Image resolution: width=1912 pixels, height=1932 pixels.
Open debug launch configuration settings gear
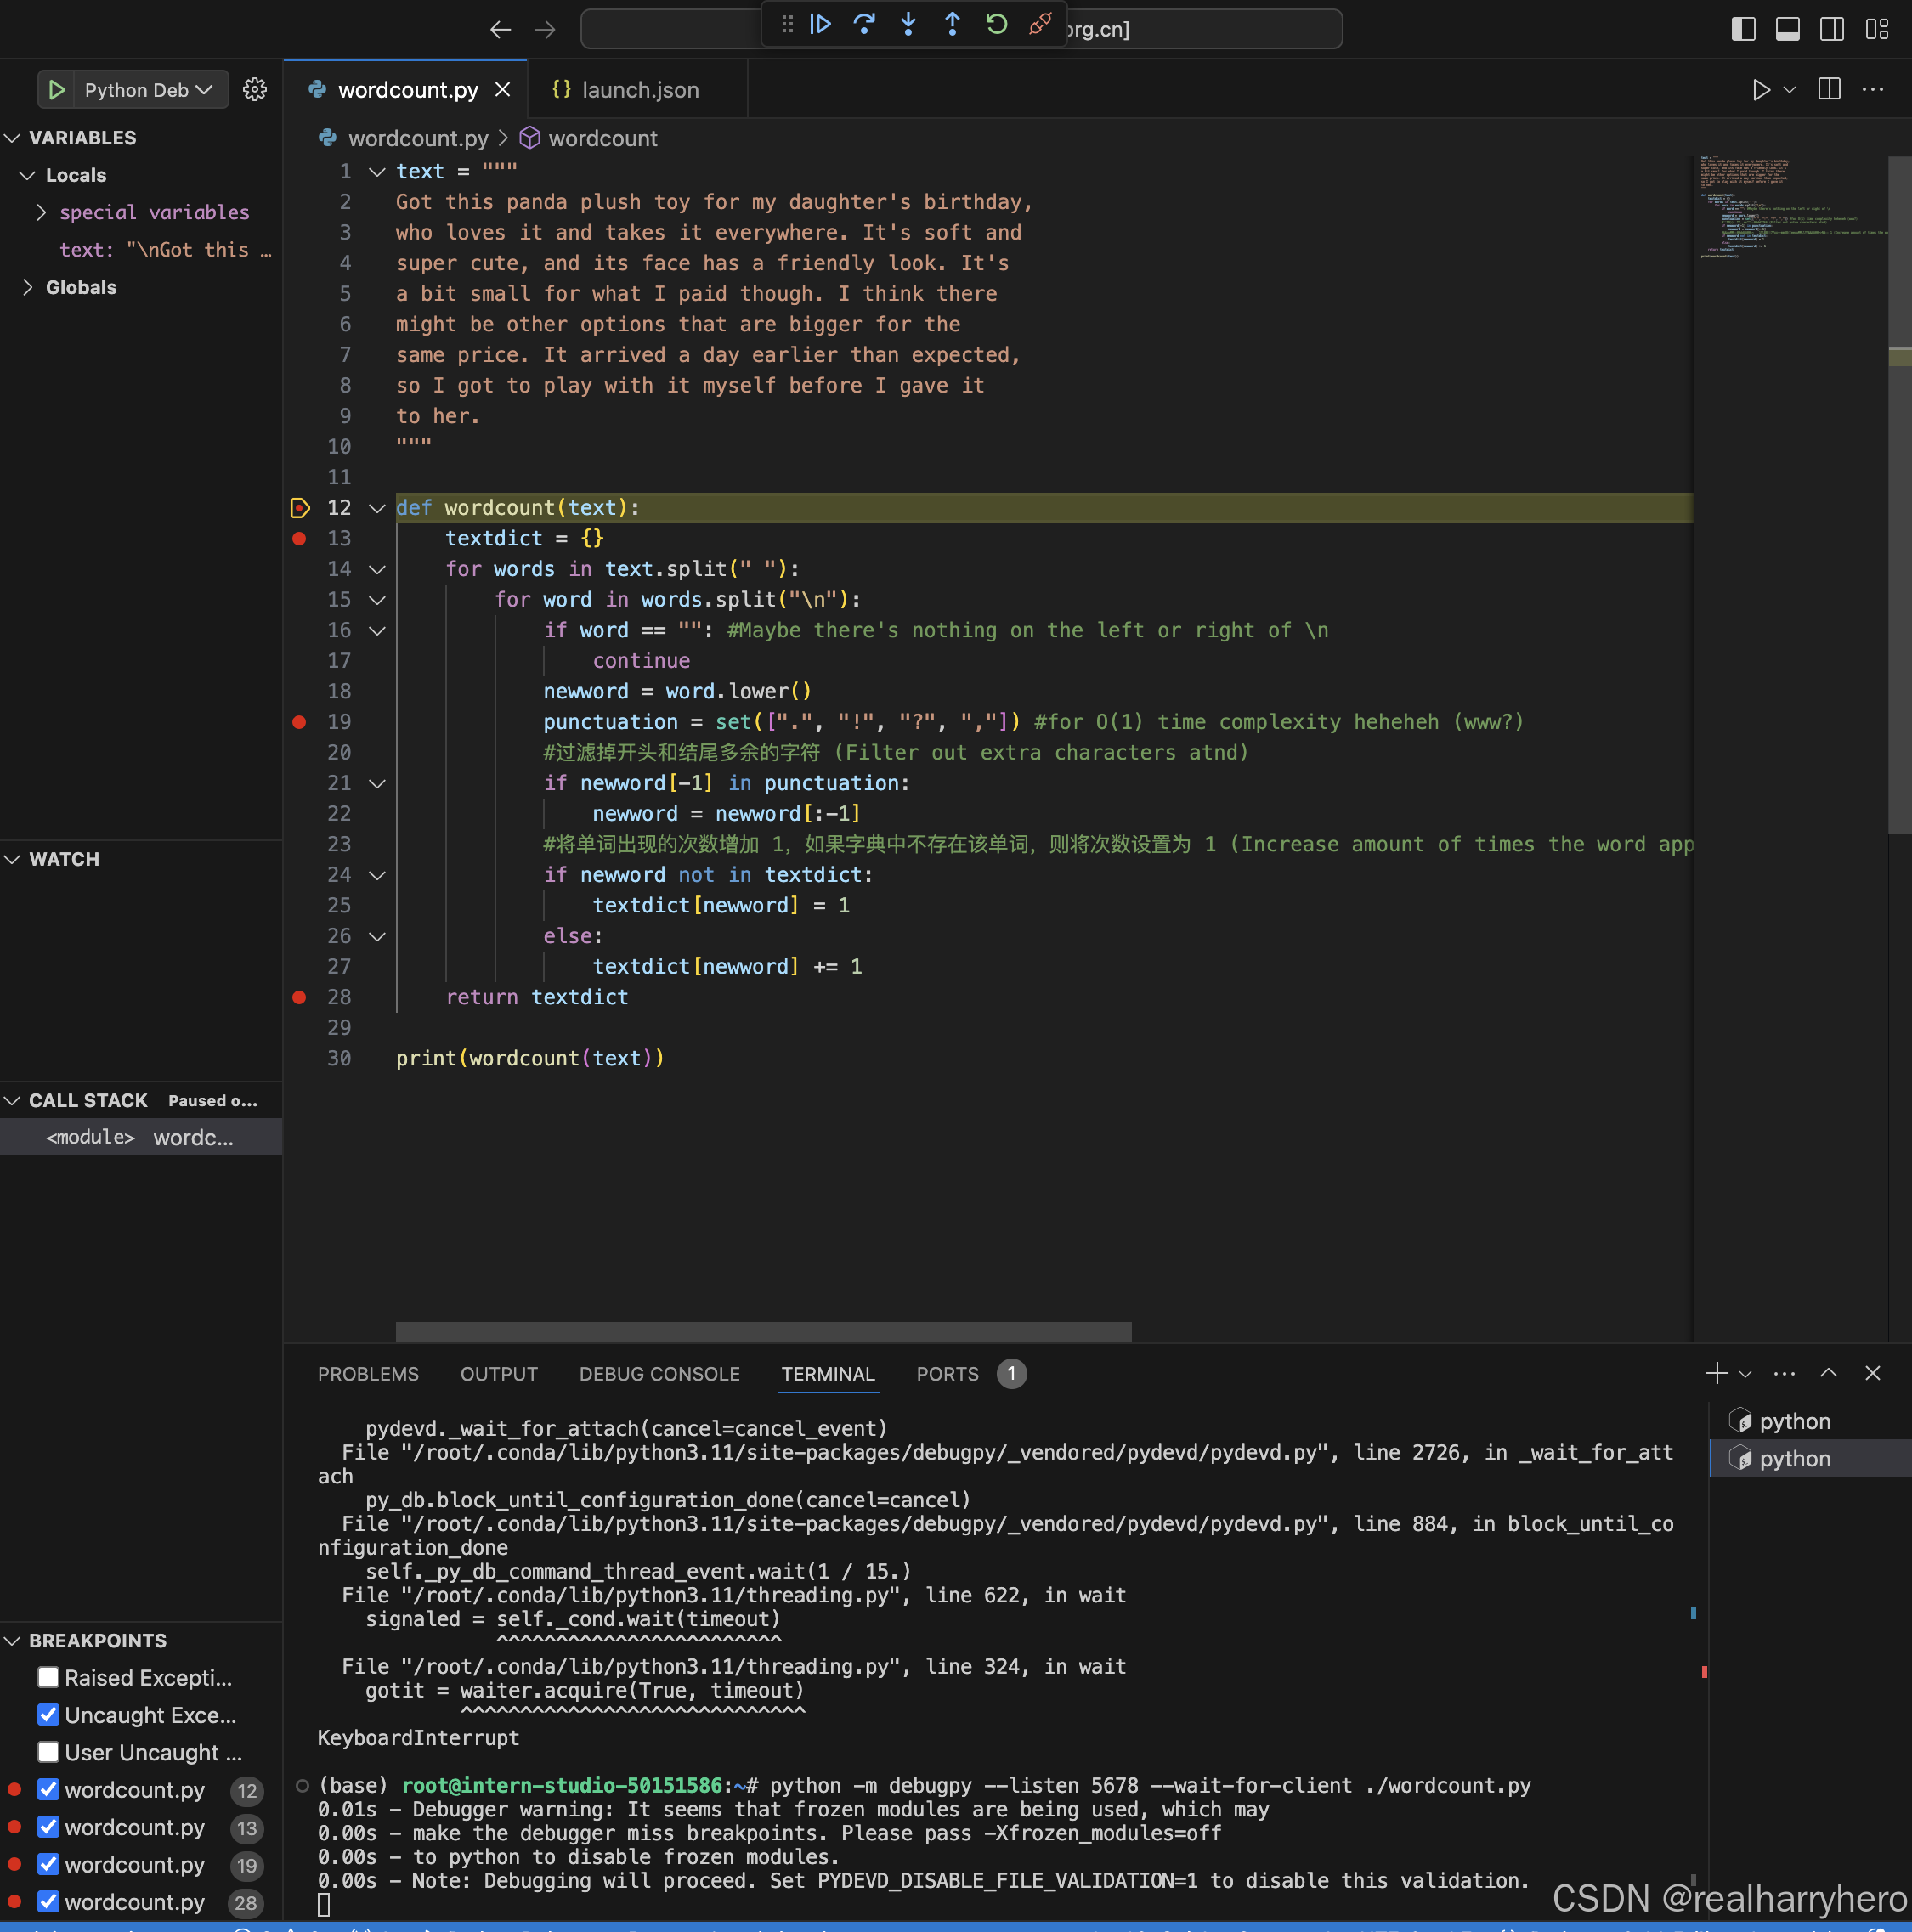click(255, 89)
